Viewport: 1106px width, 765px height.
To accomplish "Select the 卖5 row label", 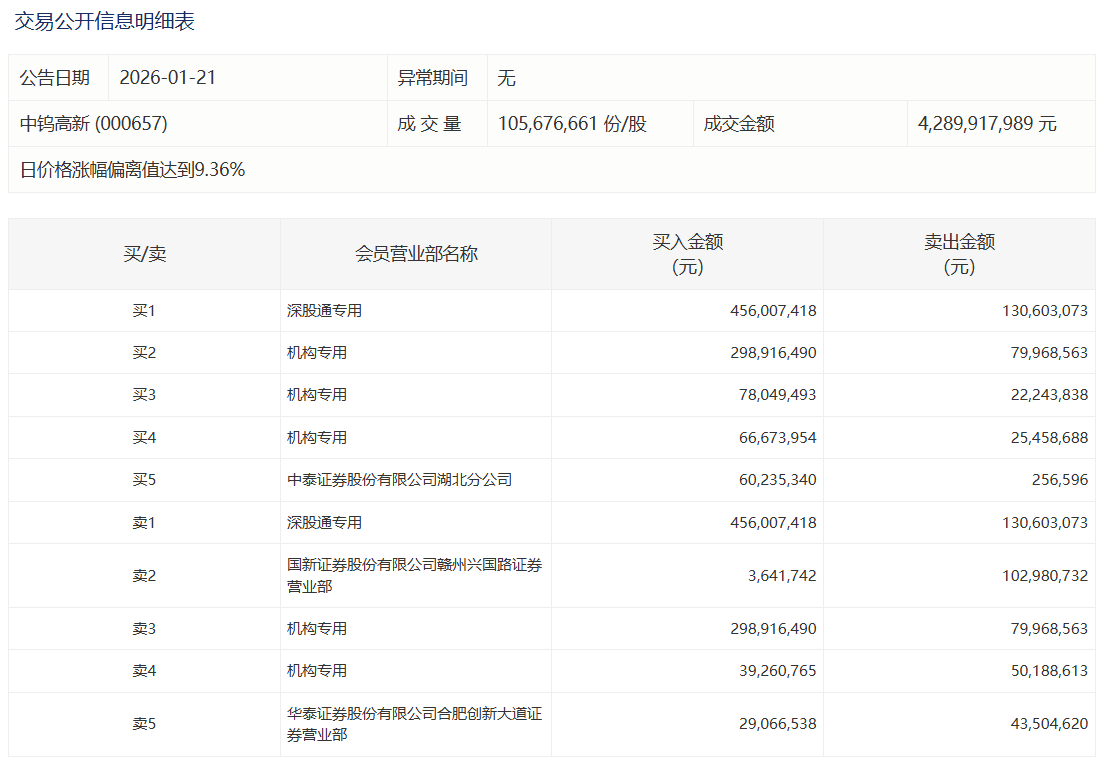I will 144,724.
